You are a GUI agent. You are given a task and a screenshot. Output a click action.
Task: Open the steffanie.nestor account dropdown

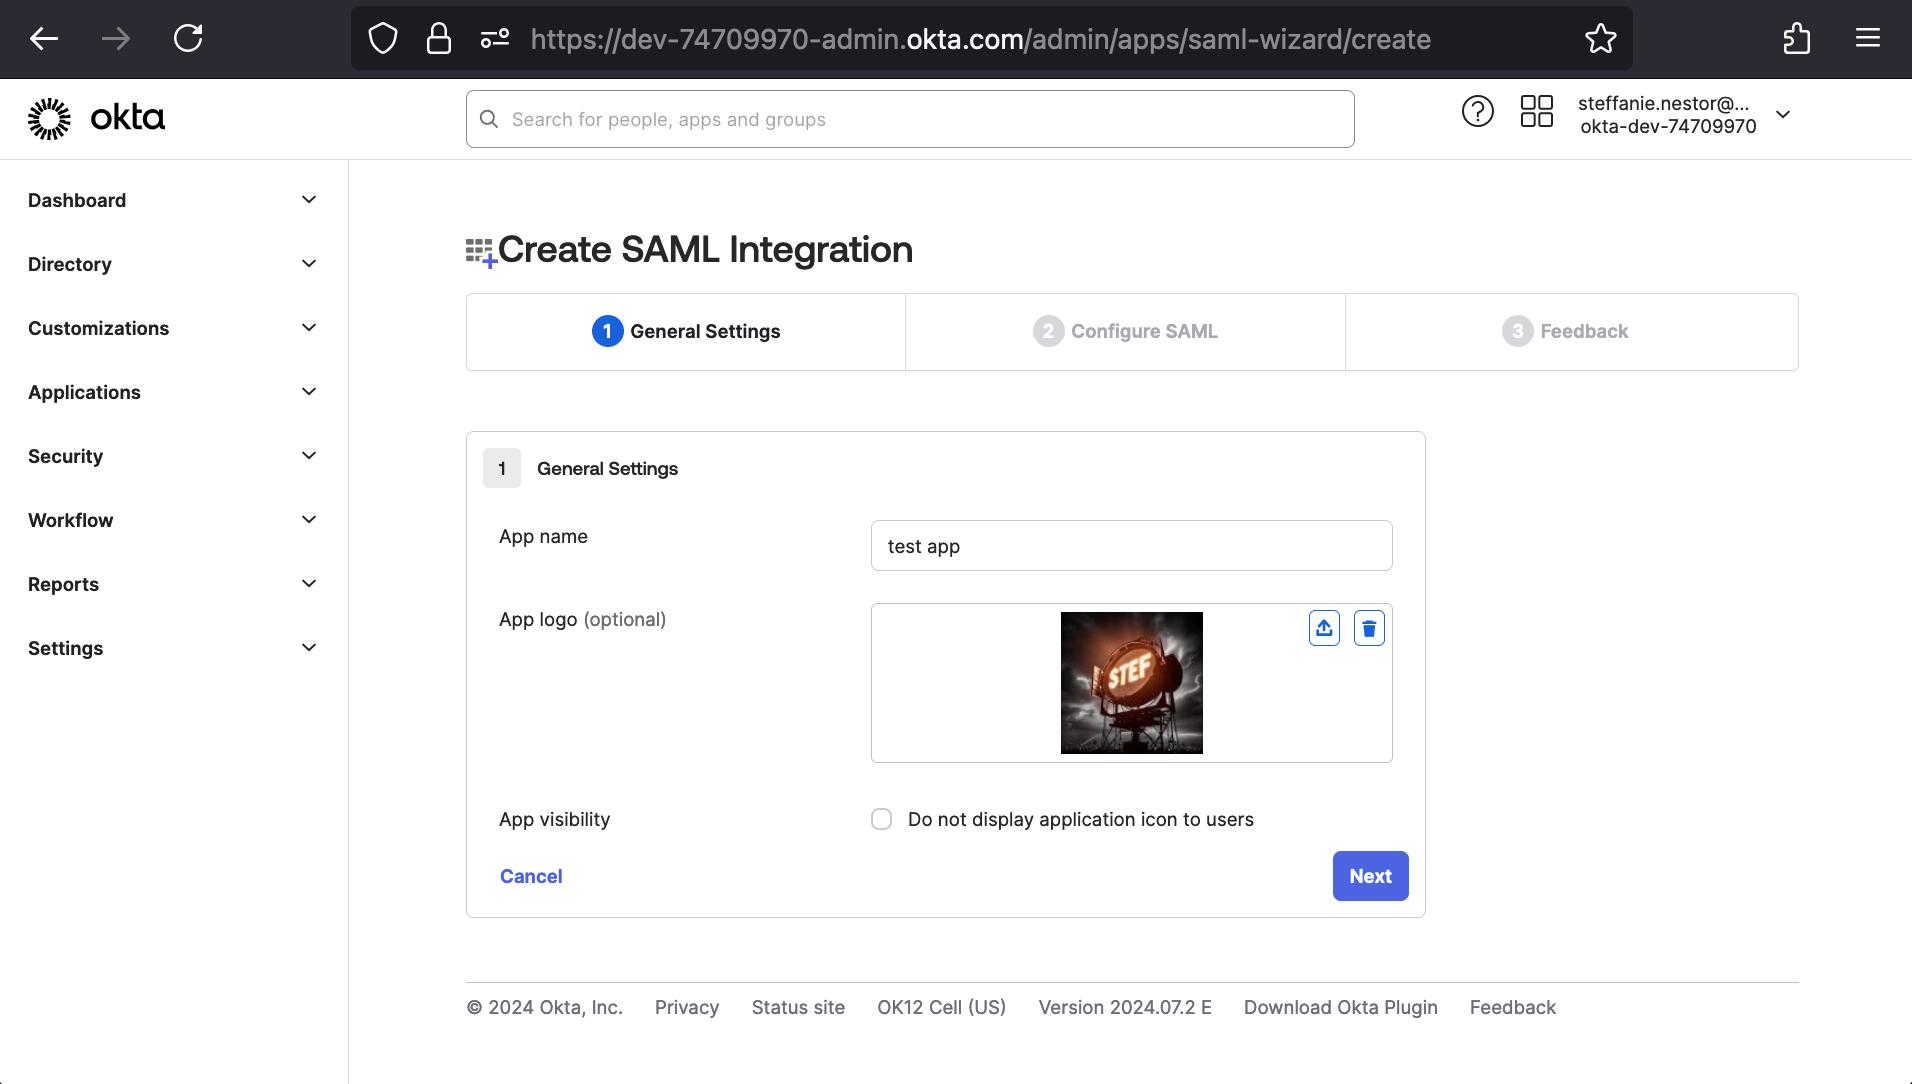click(x=1684, y=115)
